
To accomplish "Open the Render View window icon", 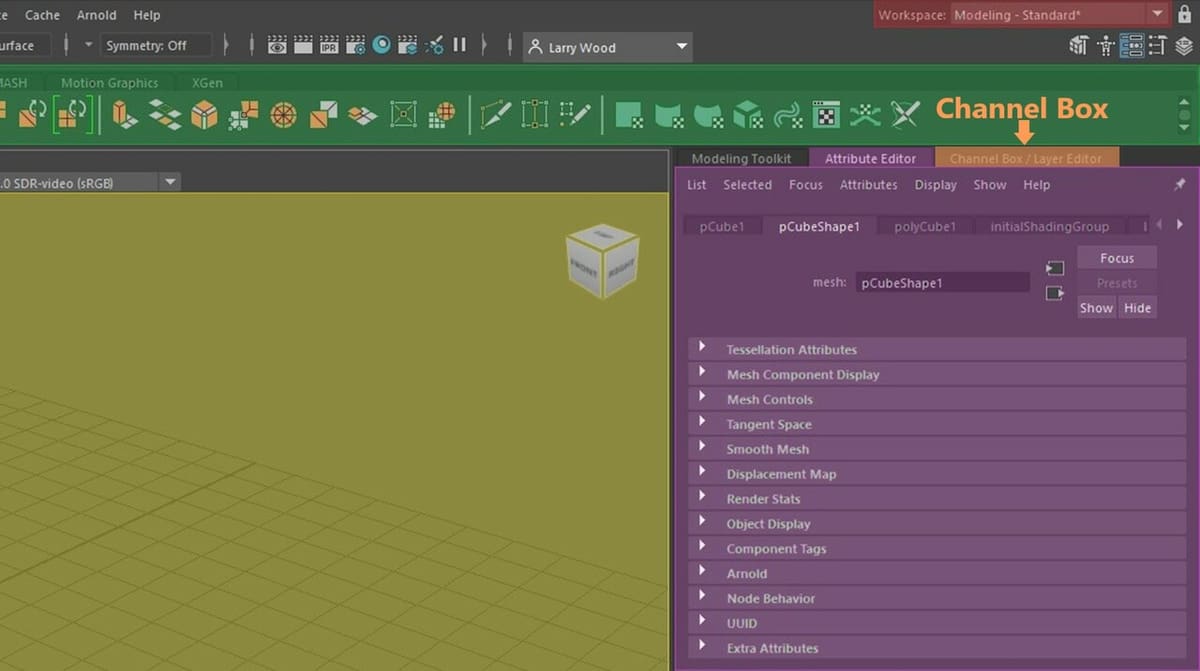I will 277,45.
